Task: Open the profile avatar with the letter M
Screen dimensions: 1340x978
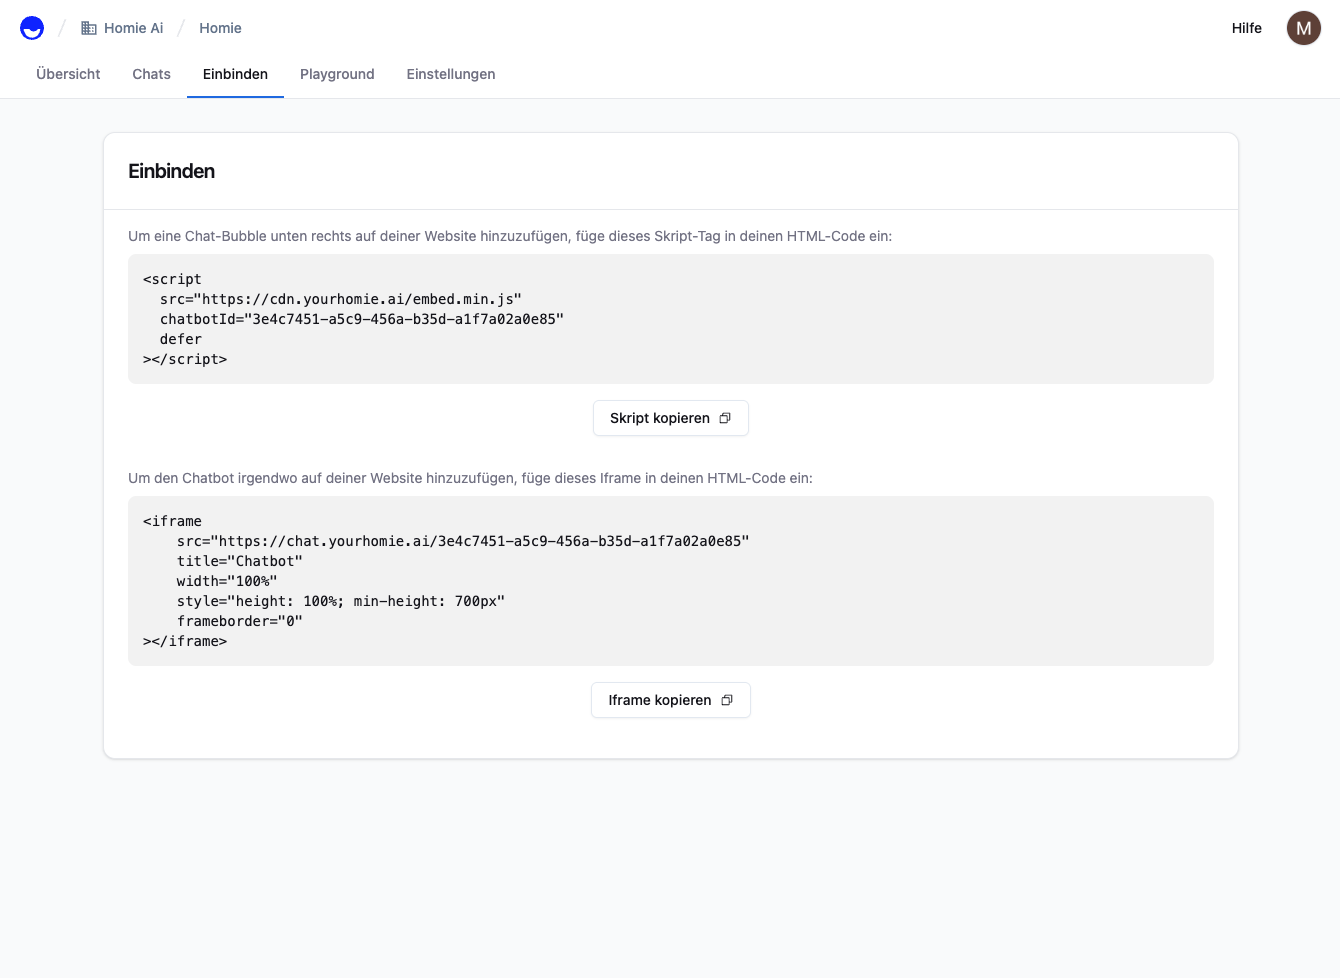Action: coord(1303,27)
